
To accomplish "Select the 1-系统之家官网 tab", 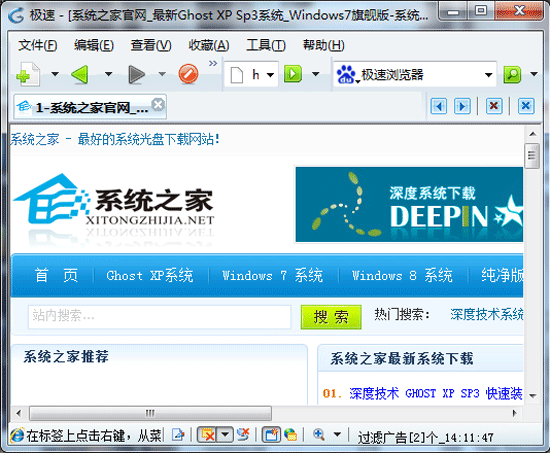I will [x=90, y=107].
